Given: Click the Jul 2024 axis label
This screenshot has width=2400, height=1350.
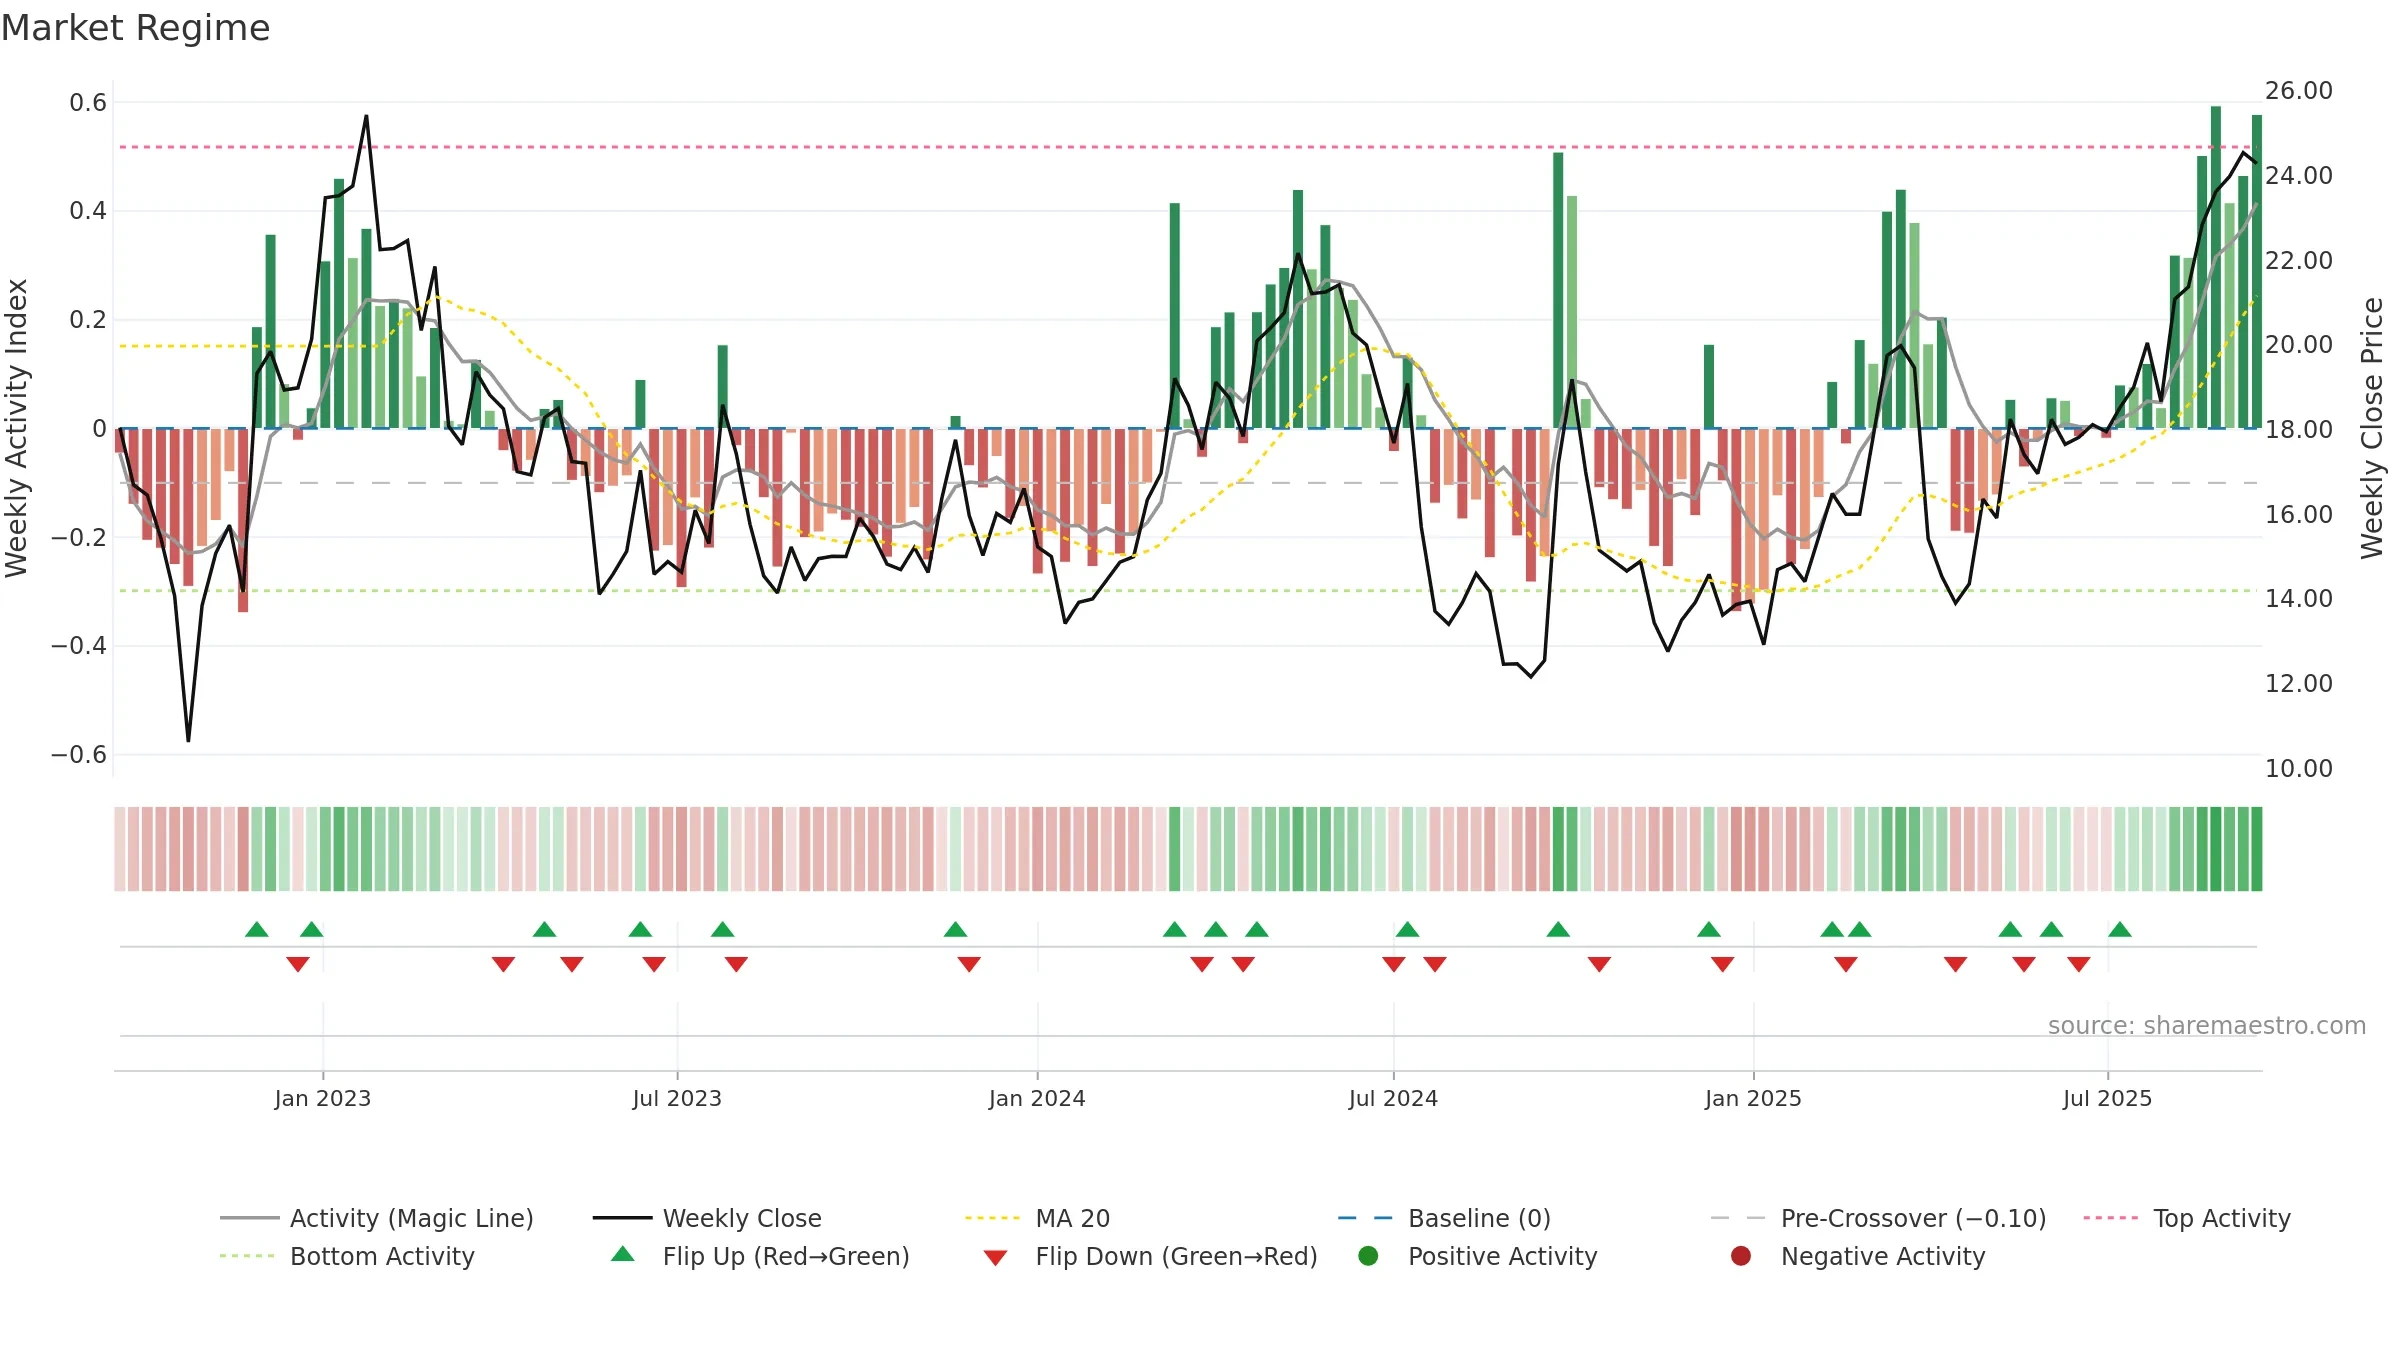Looking at the screenshot, I should point(1393,1099).
